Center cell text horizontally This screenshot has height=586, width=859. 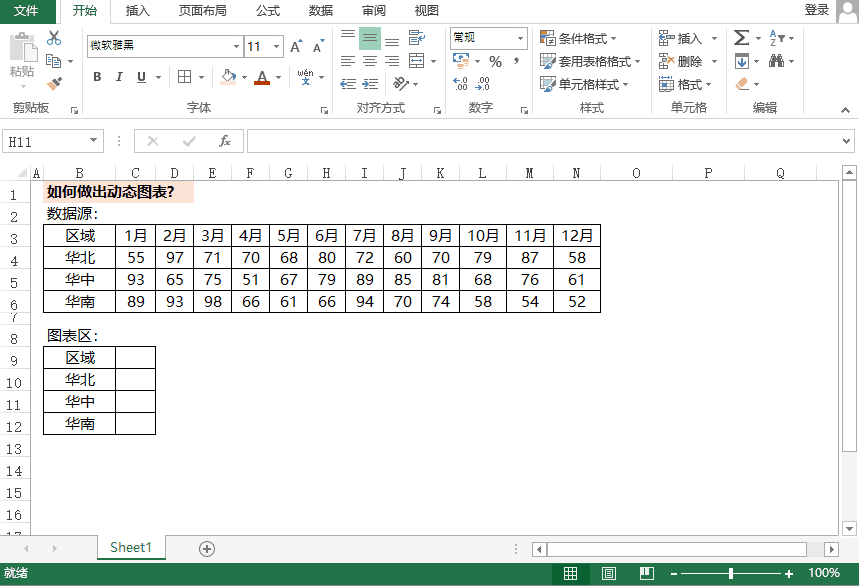pos(370,61)
